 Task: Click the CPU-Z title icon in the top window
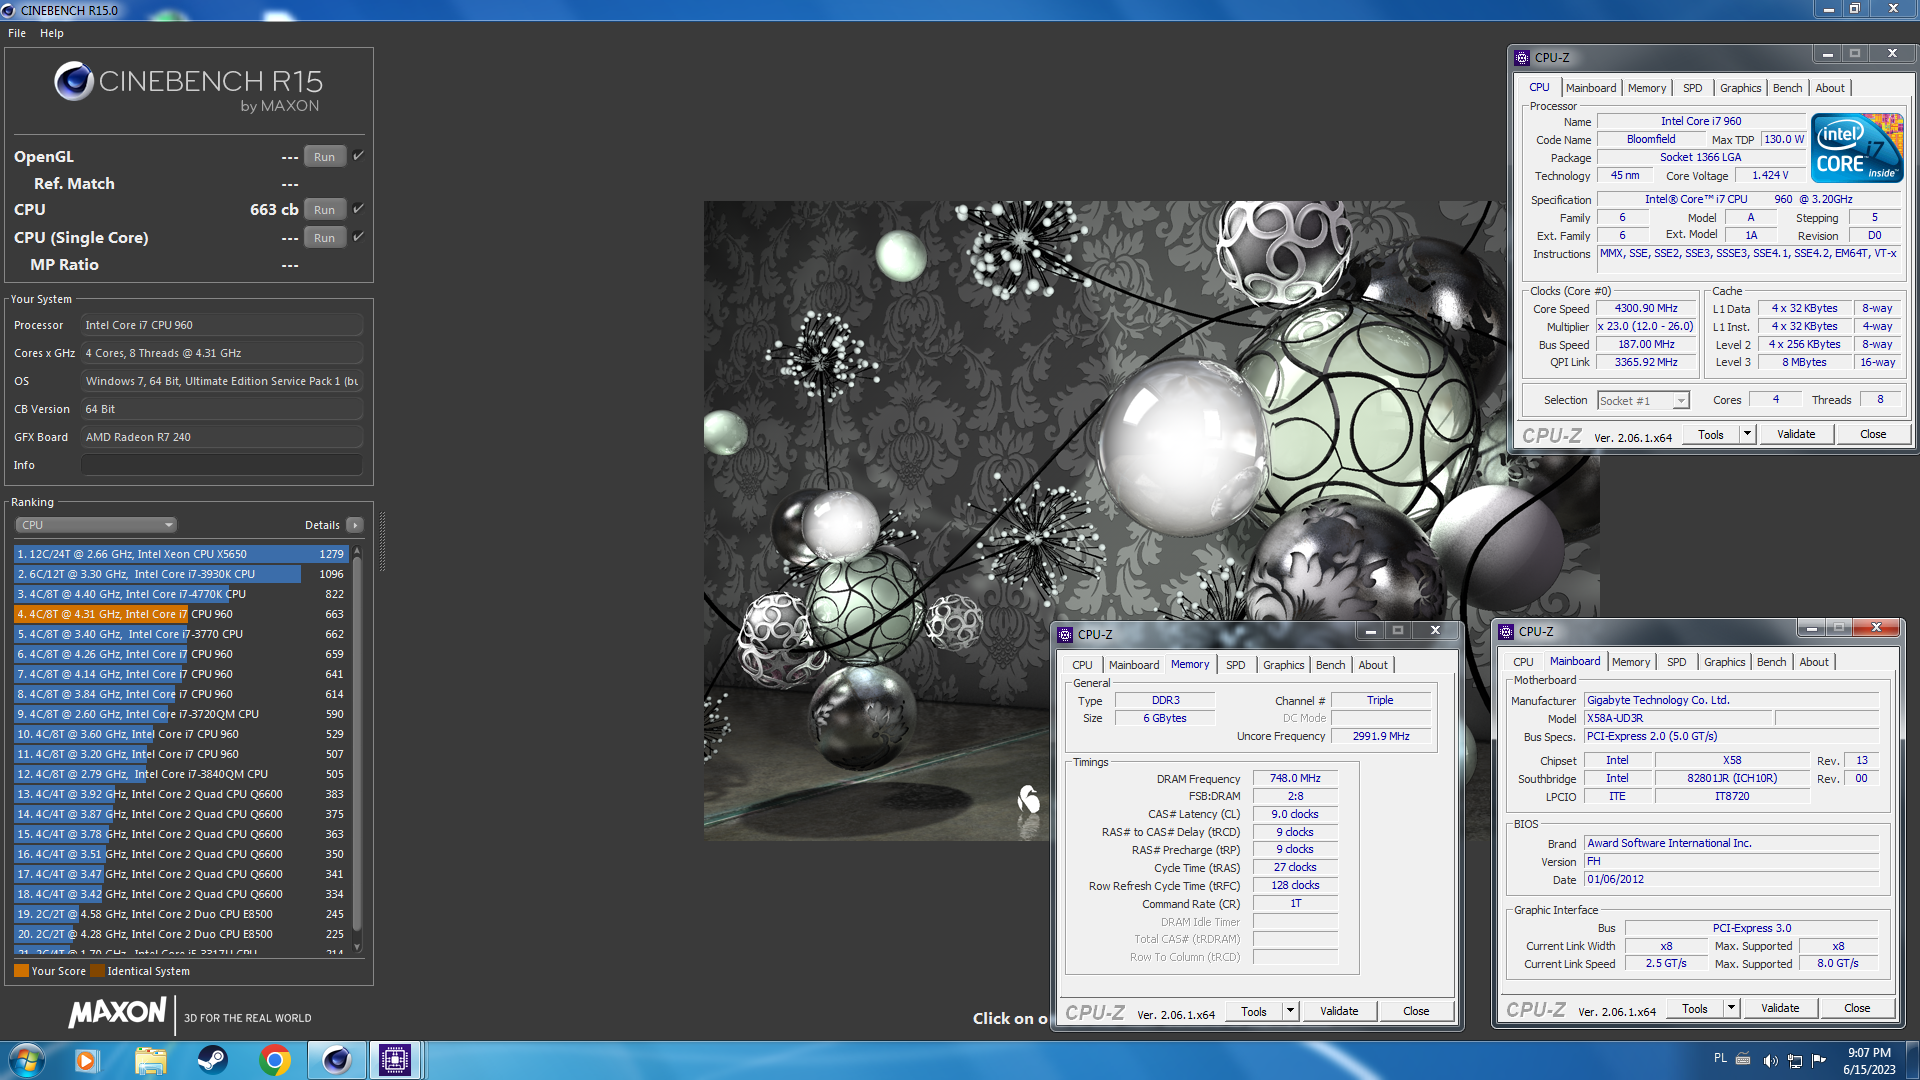pyautogui.click(x=1522, y=58)
